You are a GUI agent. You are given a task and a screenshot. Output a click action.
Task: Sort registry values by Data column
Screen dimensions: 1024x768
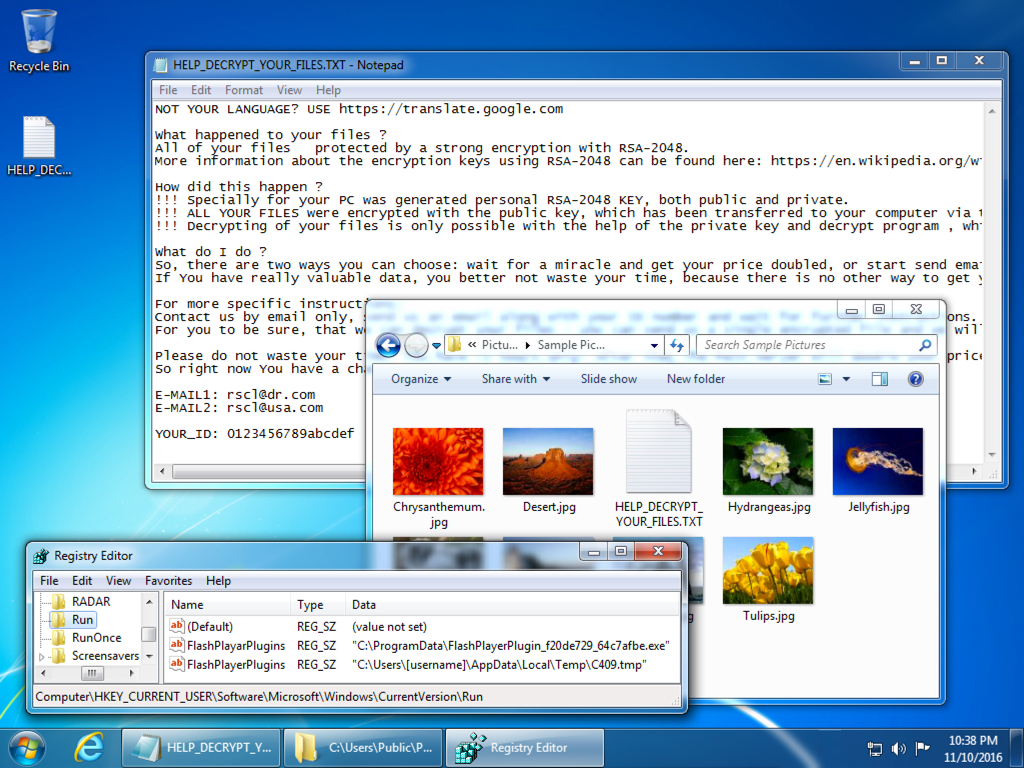click(513, 605)
